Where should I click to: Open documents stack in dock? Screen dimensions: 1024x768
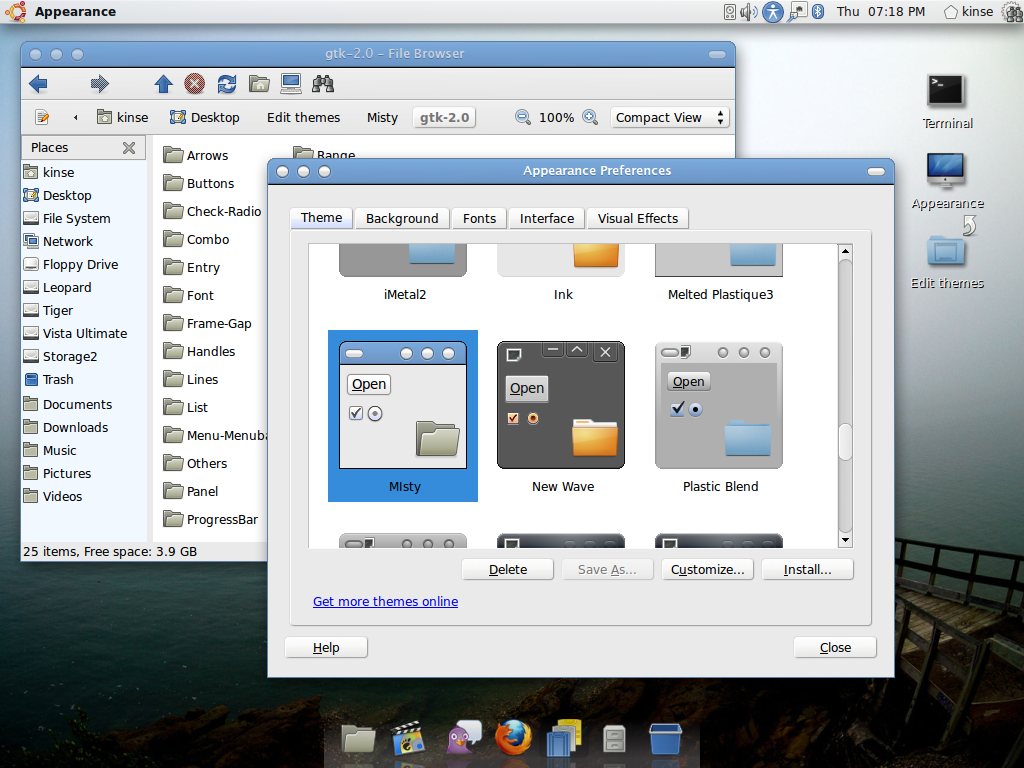click(x=564, y=738)
